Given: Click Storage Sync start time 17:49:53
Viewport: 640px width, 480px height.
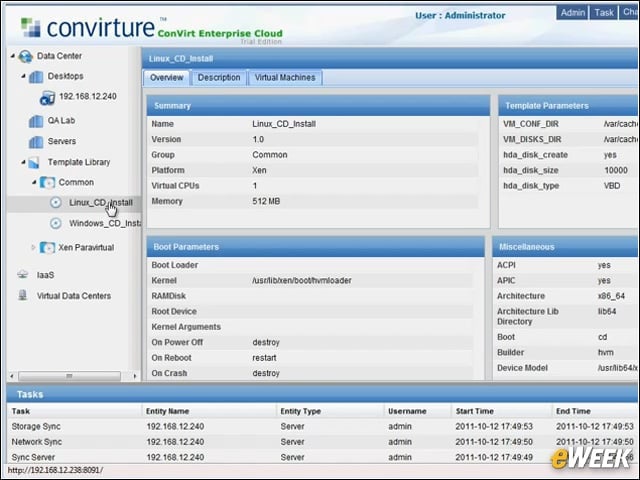Looking at the screenshot, I should point(494,427).
